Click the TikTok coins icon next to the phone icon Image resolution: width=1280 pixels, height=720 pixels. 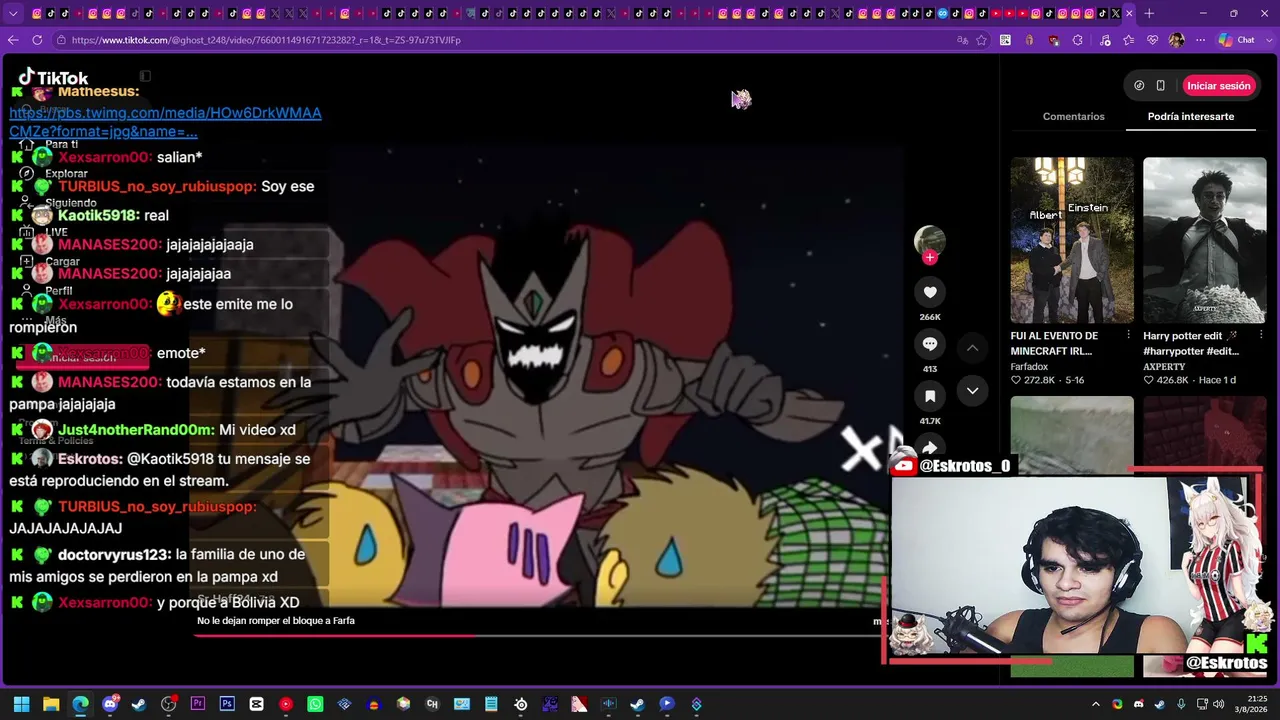point(1139,86)
